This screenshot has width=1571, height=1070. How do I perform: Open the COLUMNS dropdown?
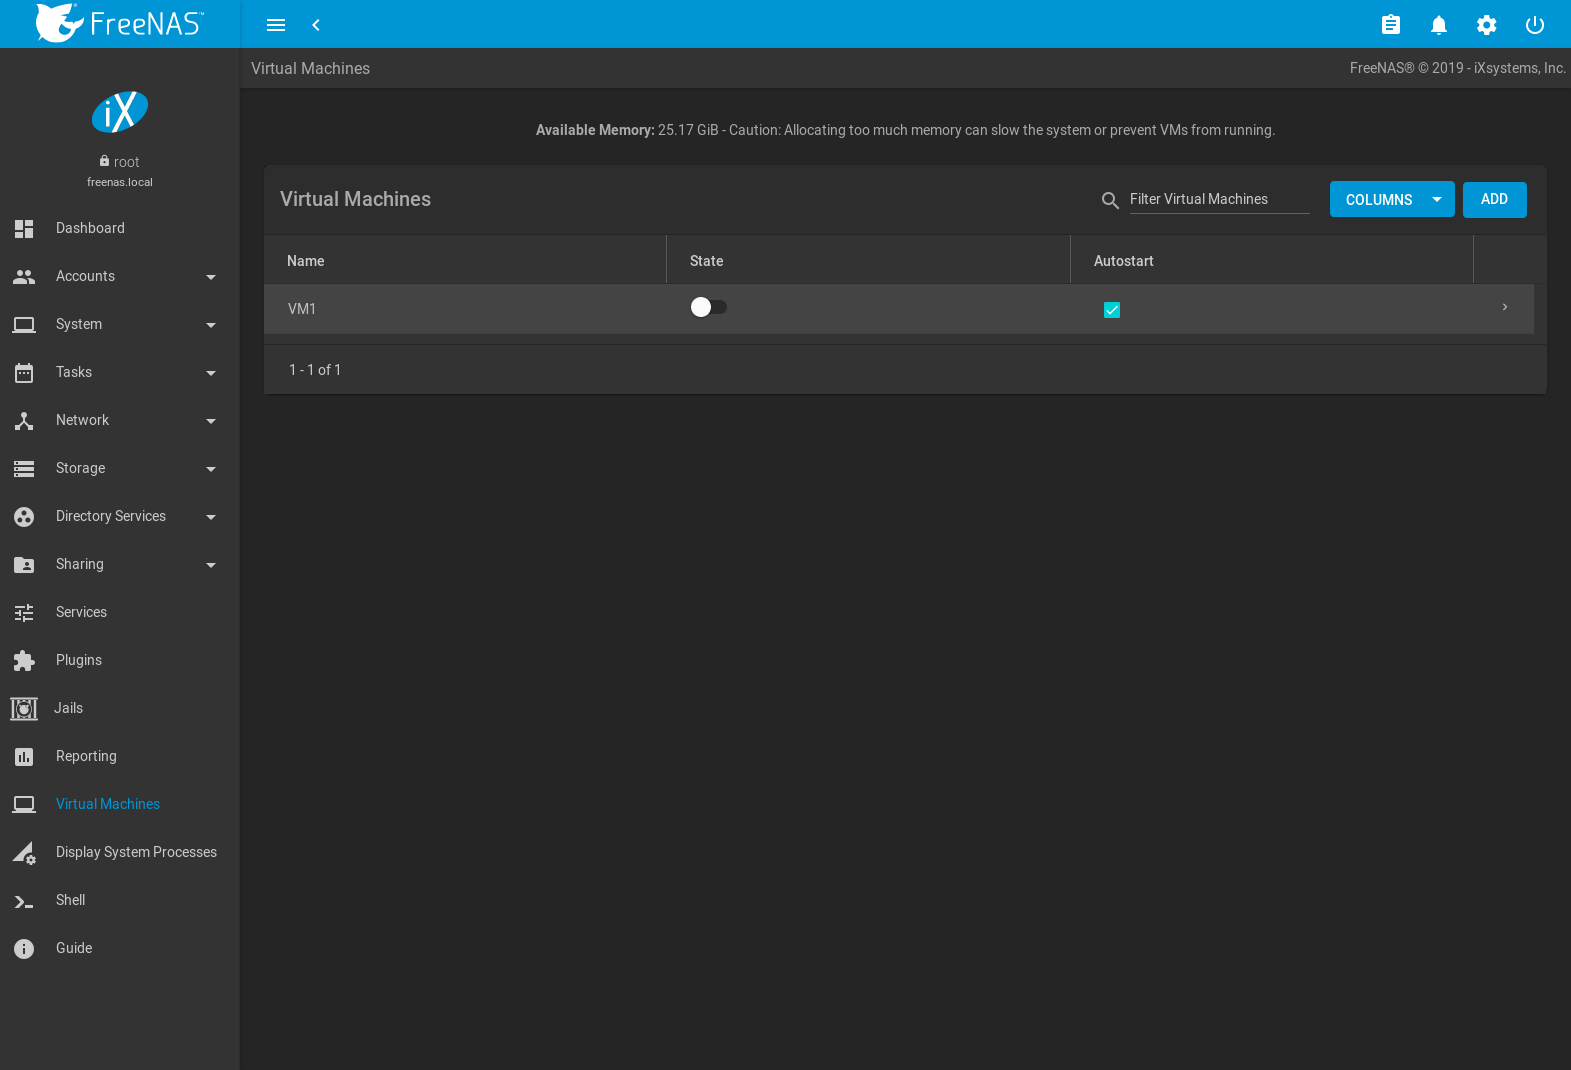pos(1391,200)
